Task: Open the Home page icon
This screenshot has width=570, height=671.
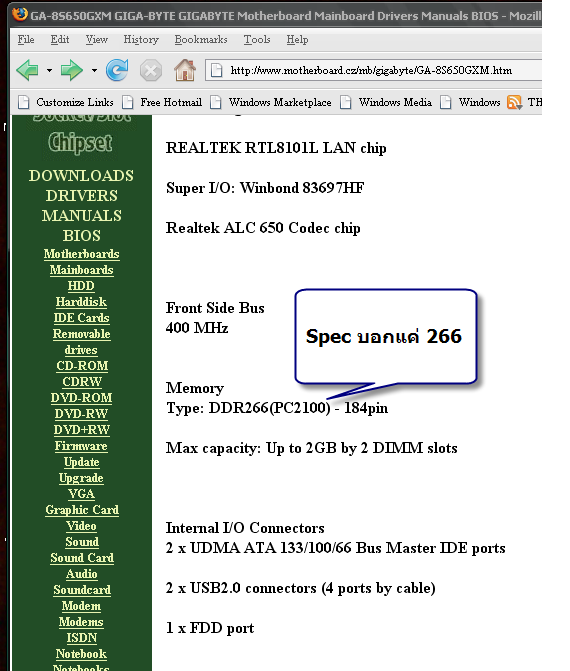Action: coord(185,70)
